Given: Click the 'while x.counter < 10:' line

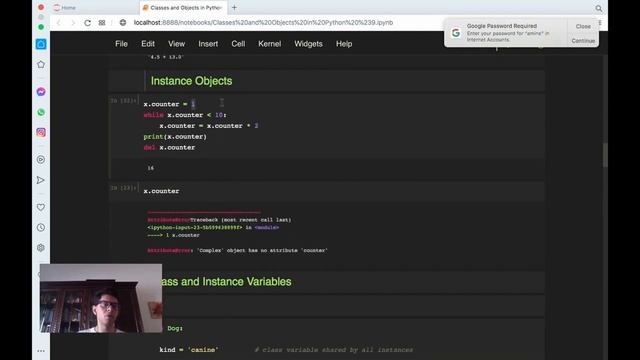Looking at the screenshot, I should click(x=185, y=115).
